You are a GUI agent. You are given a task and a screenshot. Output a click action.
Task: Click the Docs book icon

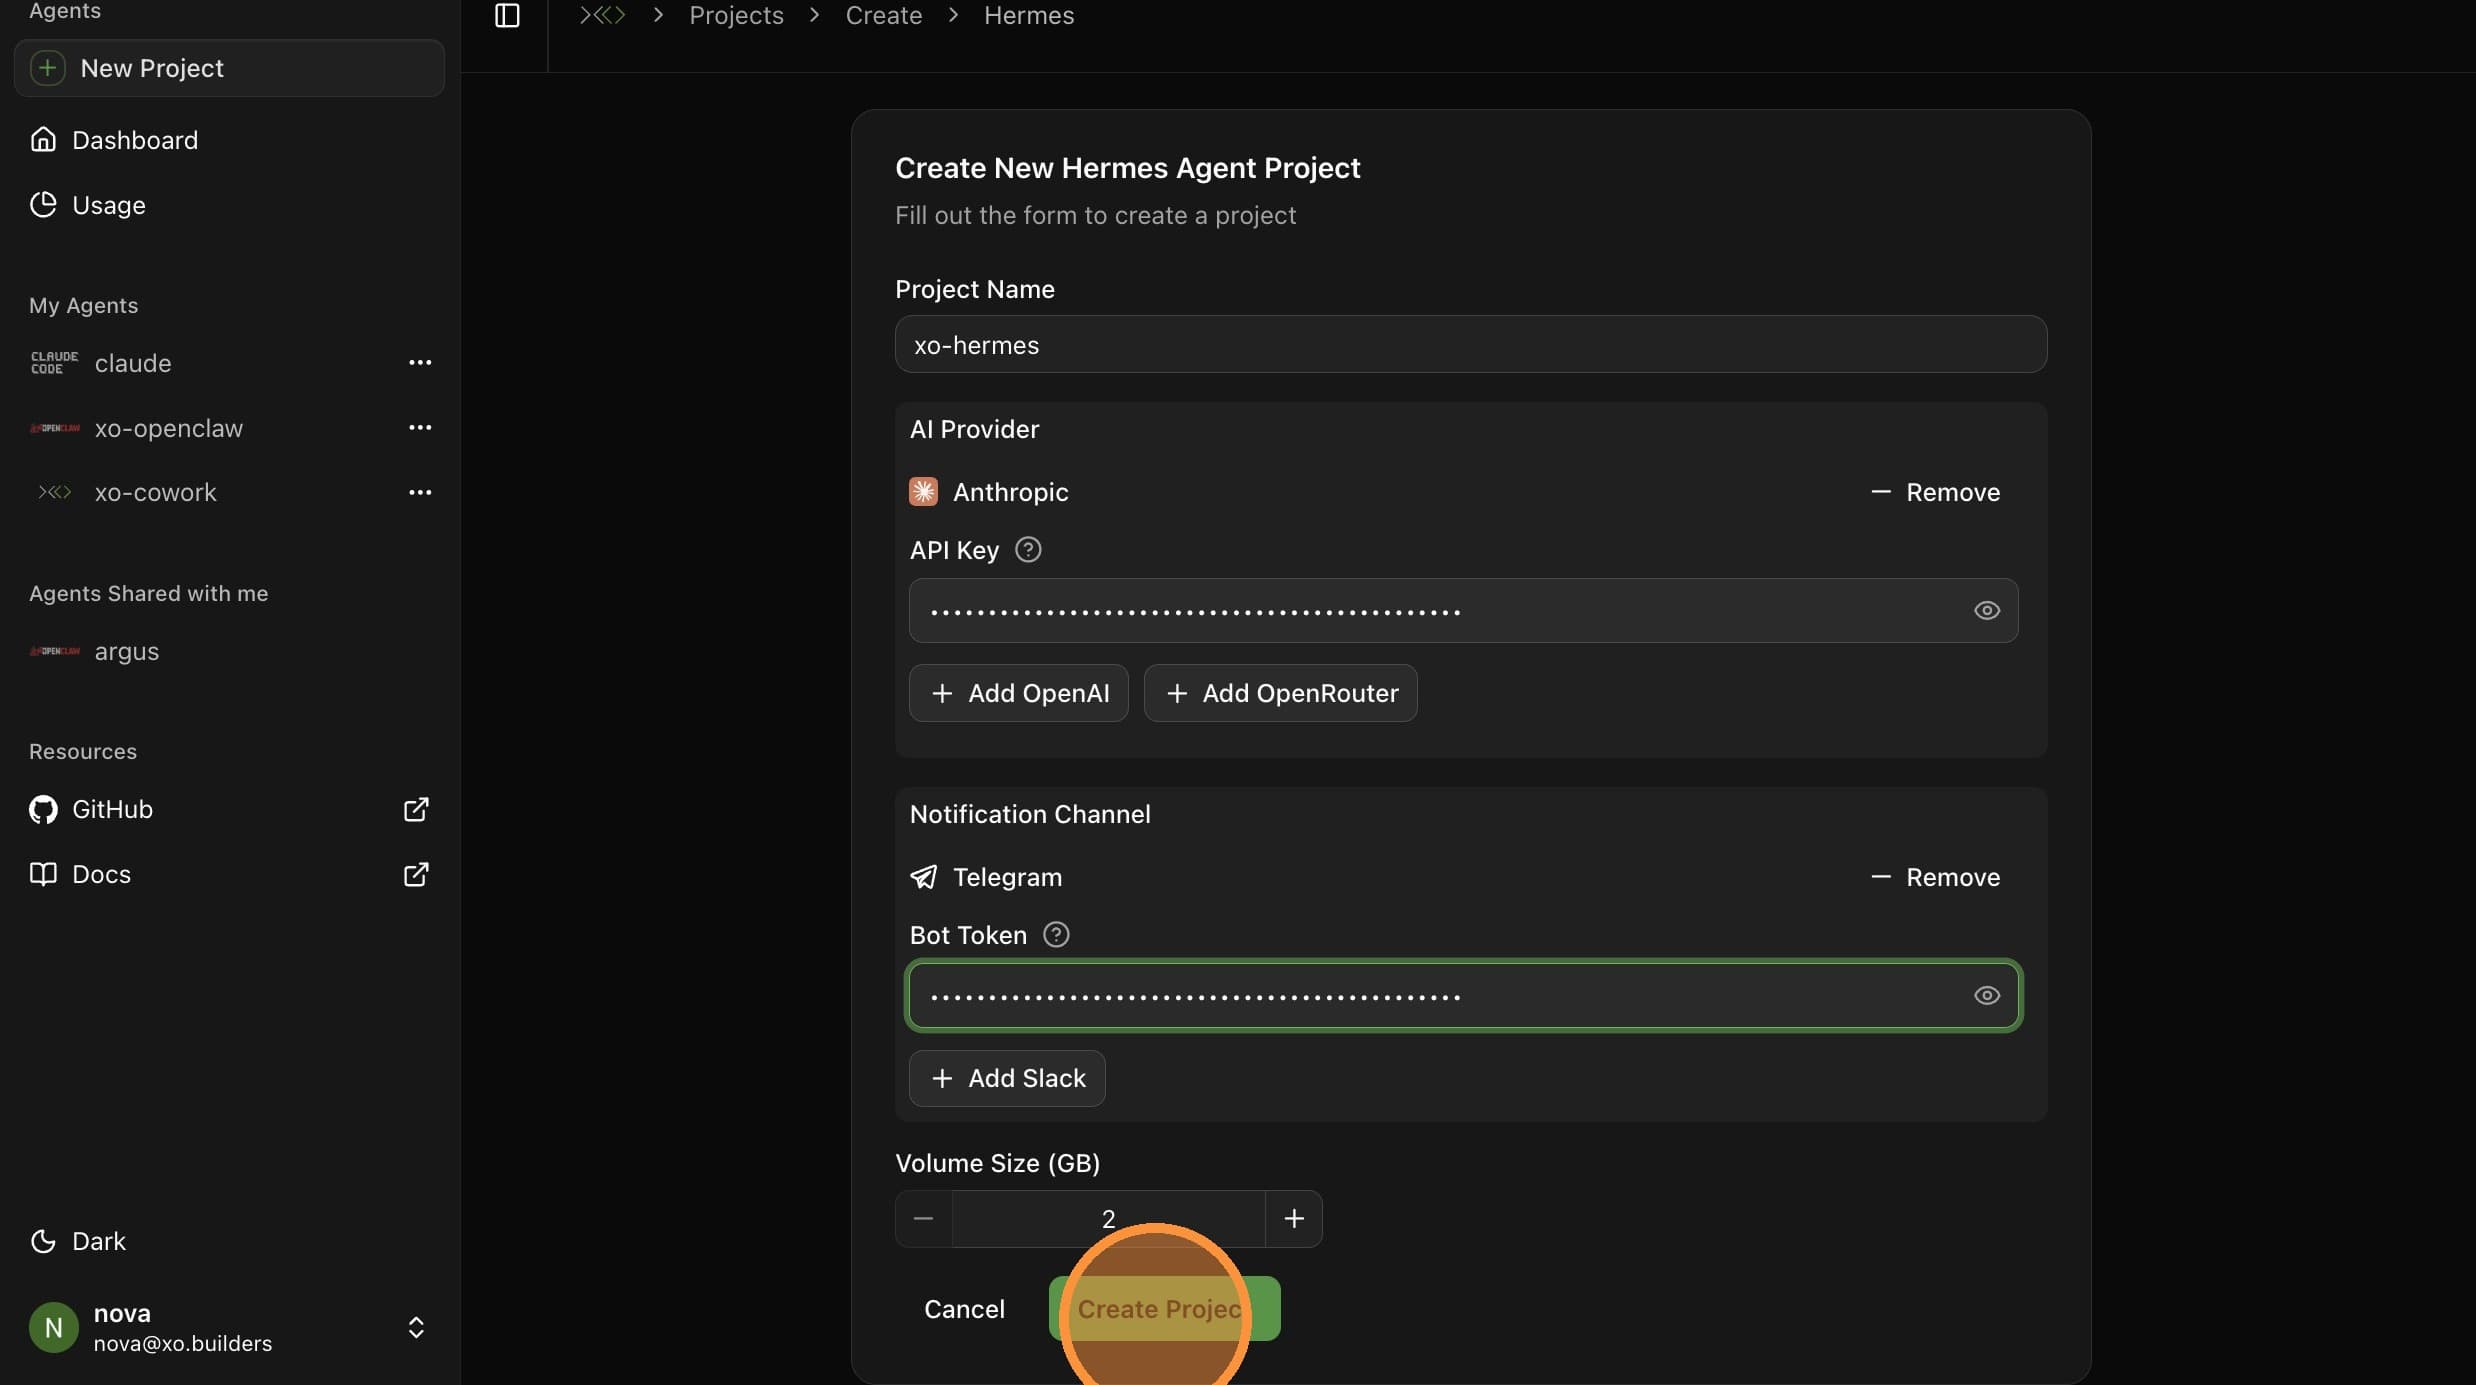43,874
